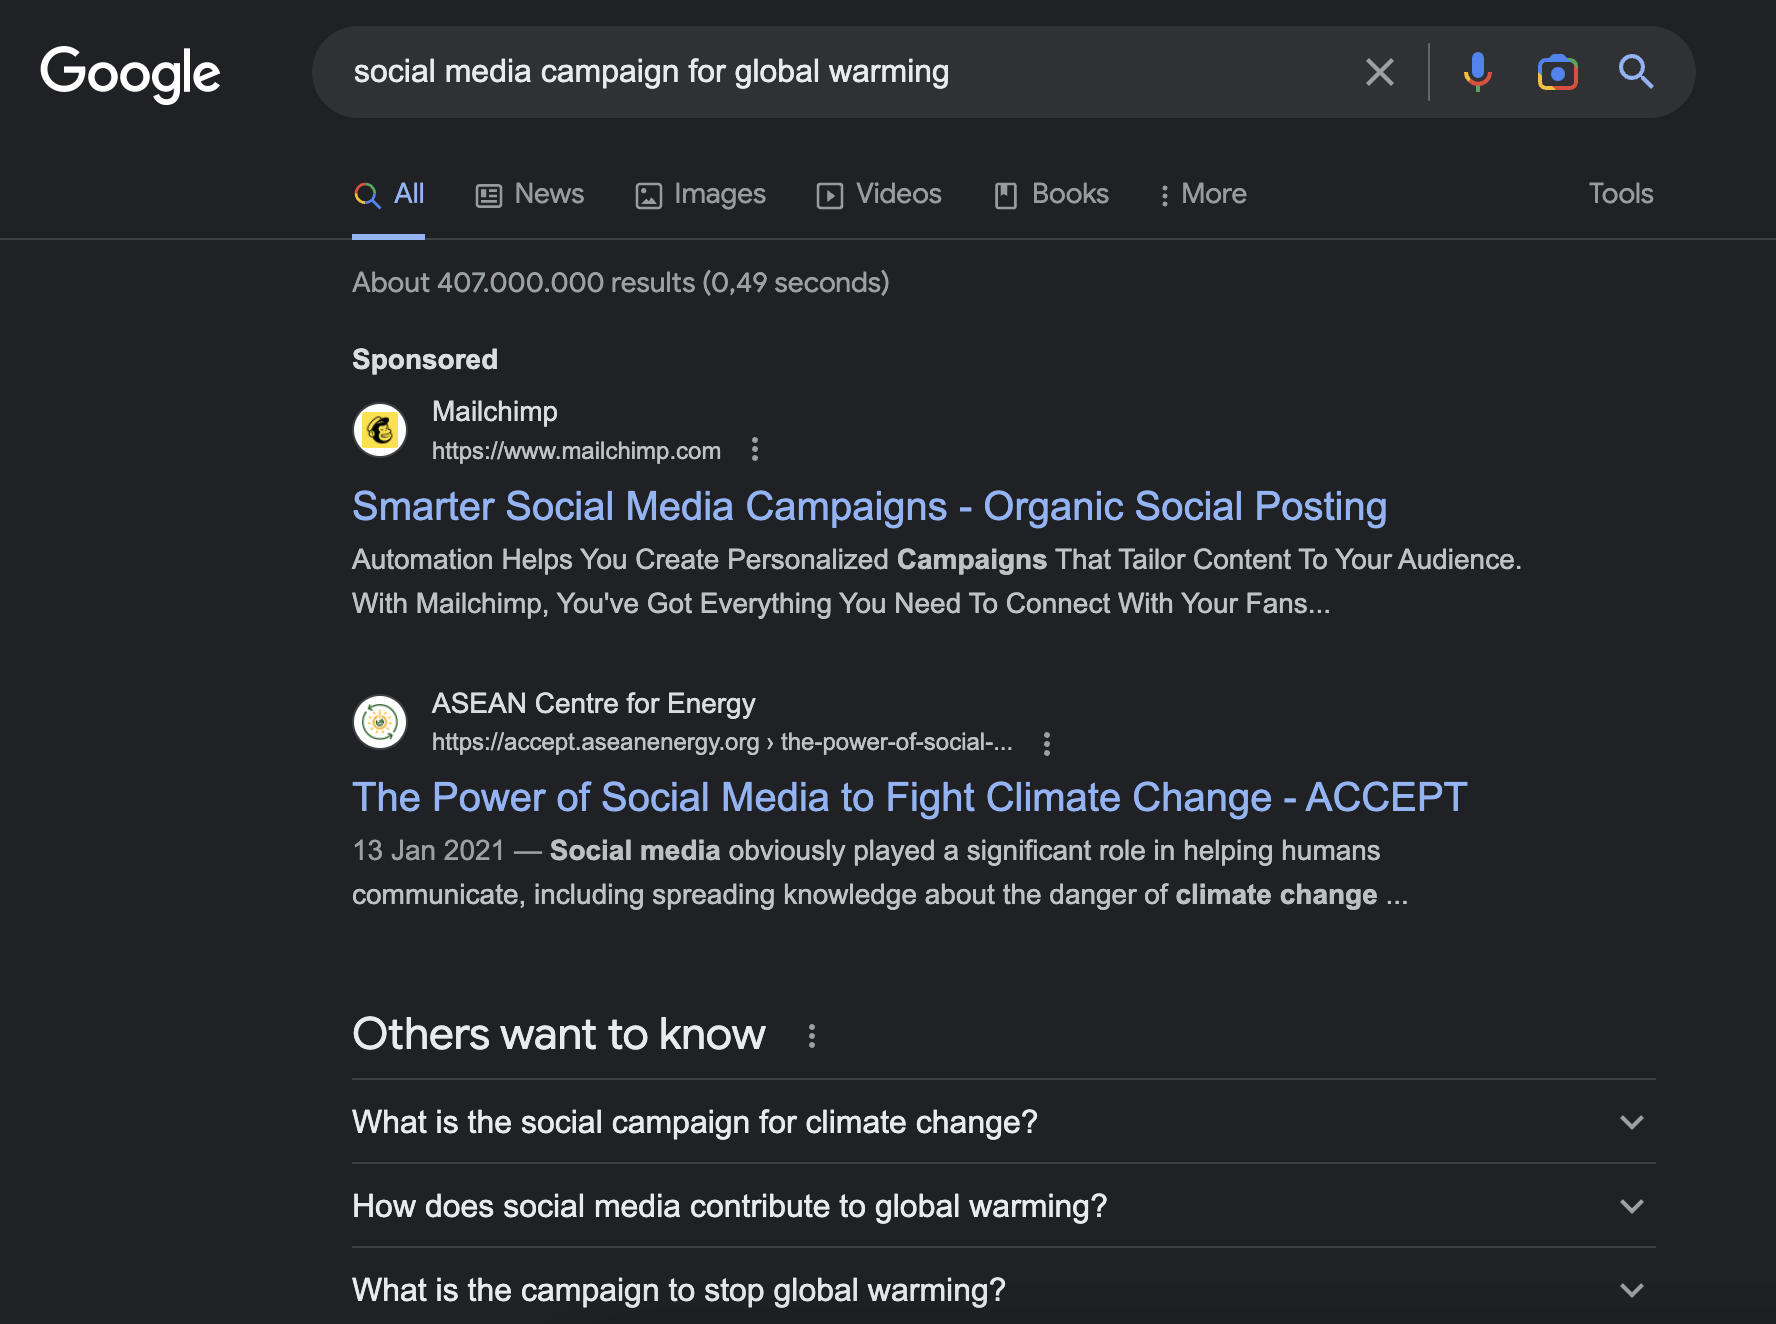The image size is (1776, 1324).
Task: Open the three-dot menu on the ASEAN result
Action: (1047, 744)
